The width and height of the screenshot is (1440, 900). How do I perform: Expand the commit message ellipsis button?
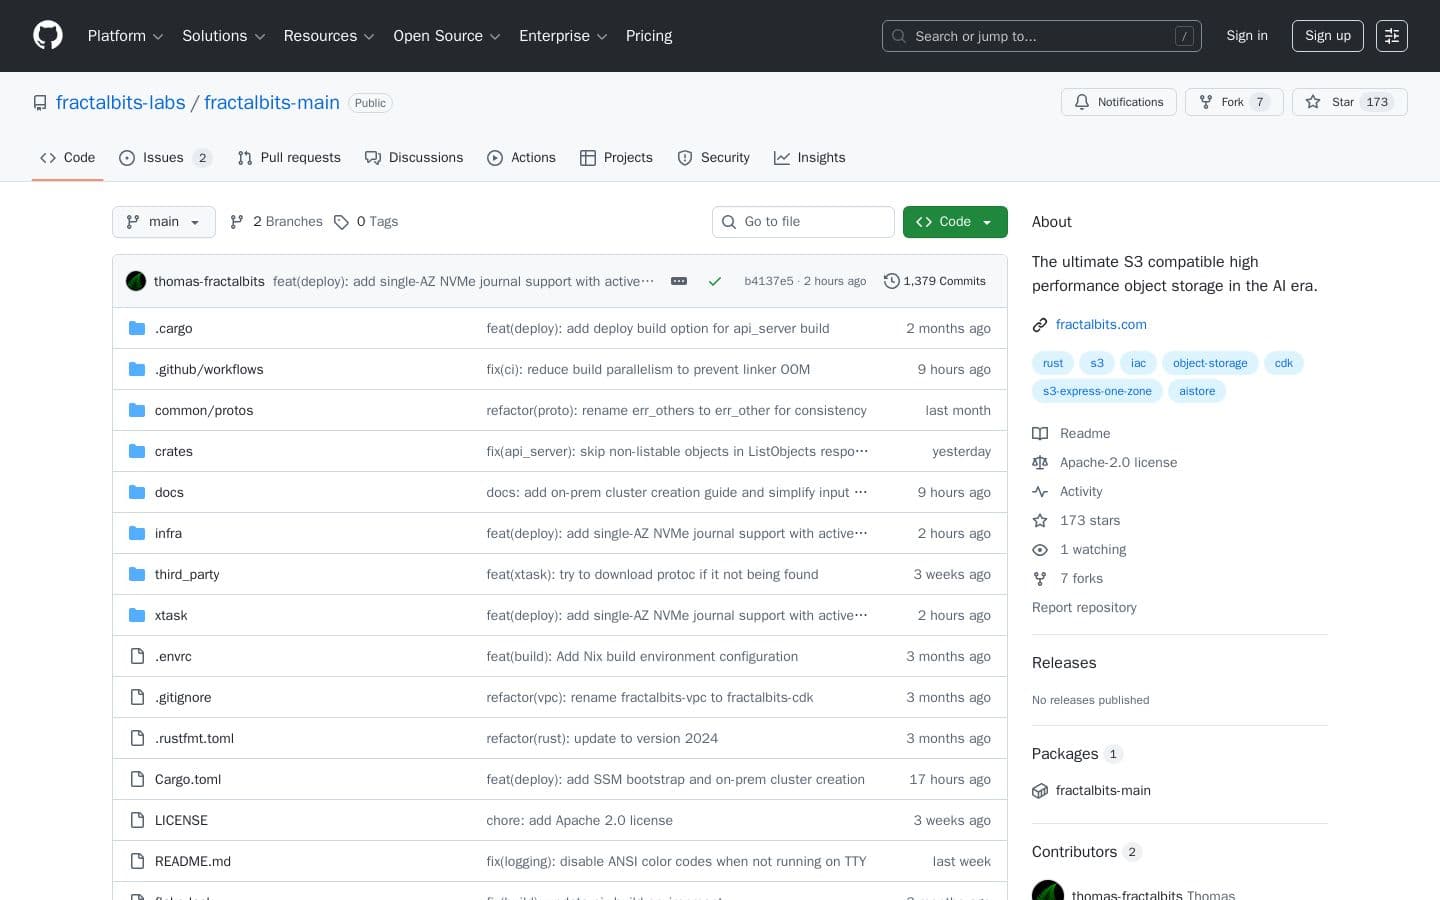click(679, 281)
